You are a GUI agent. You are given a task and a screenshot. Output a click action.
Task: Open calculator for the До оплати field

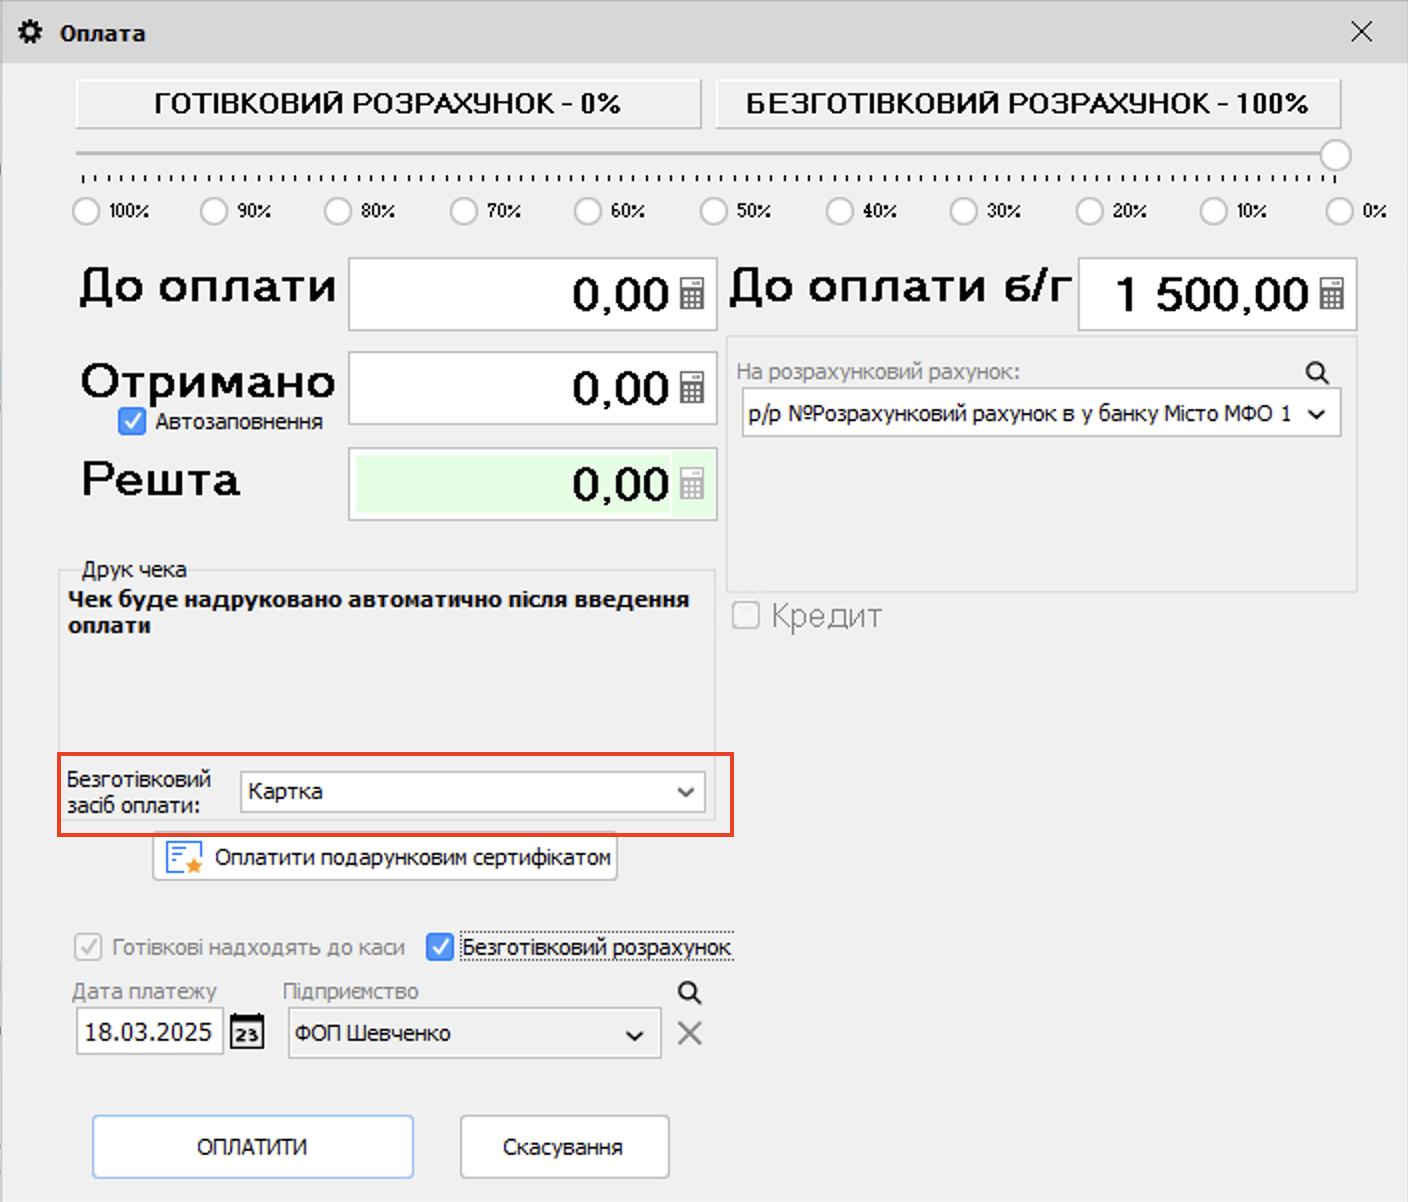point(692,294)
